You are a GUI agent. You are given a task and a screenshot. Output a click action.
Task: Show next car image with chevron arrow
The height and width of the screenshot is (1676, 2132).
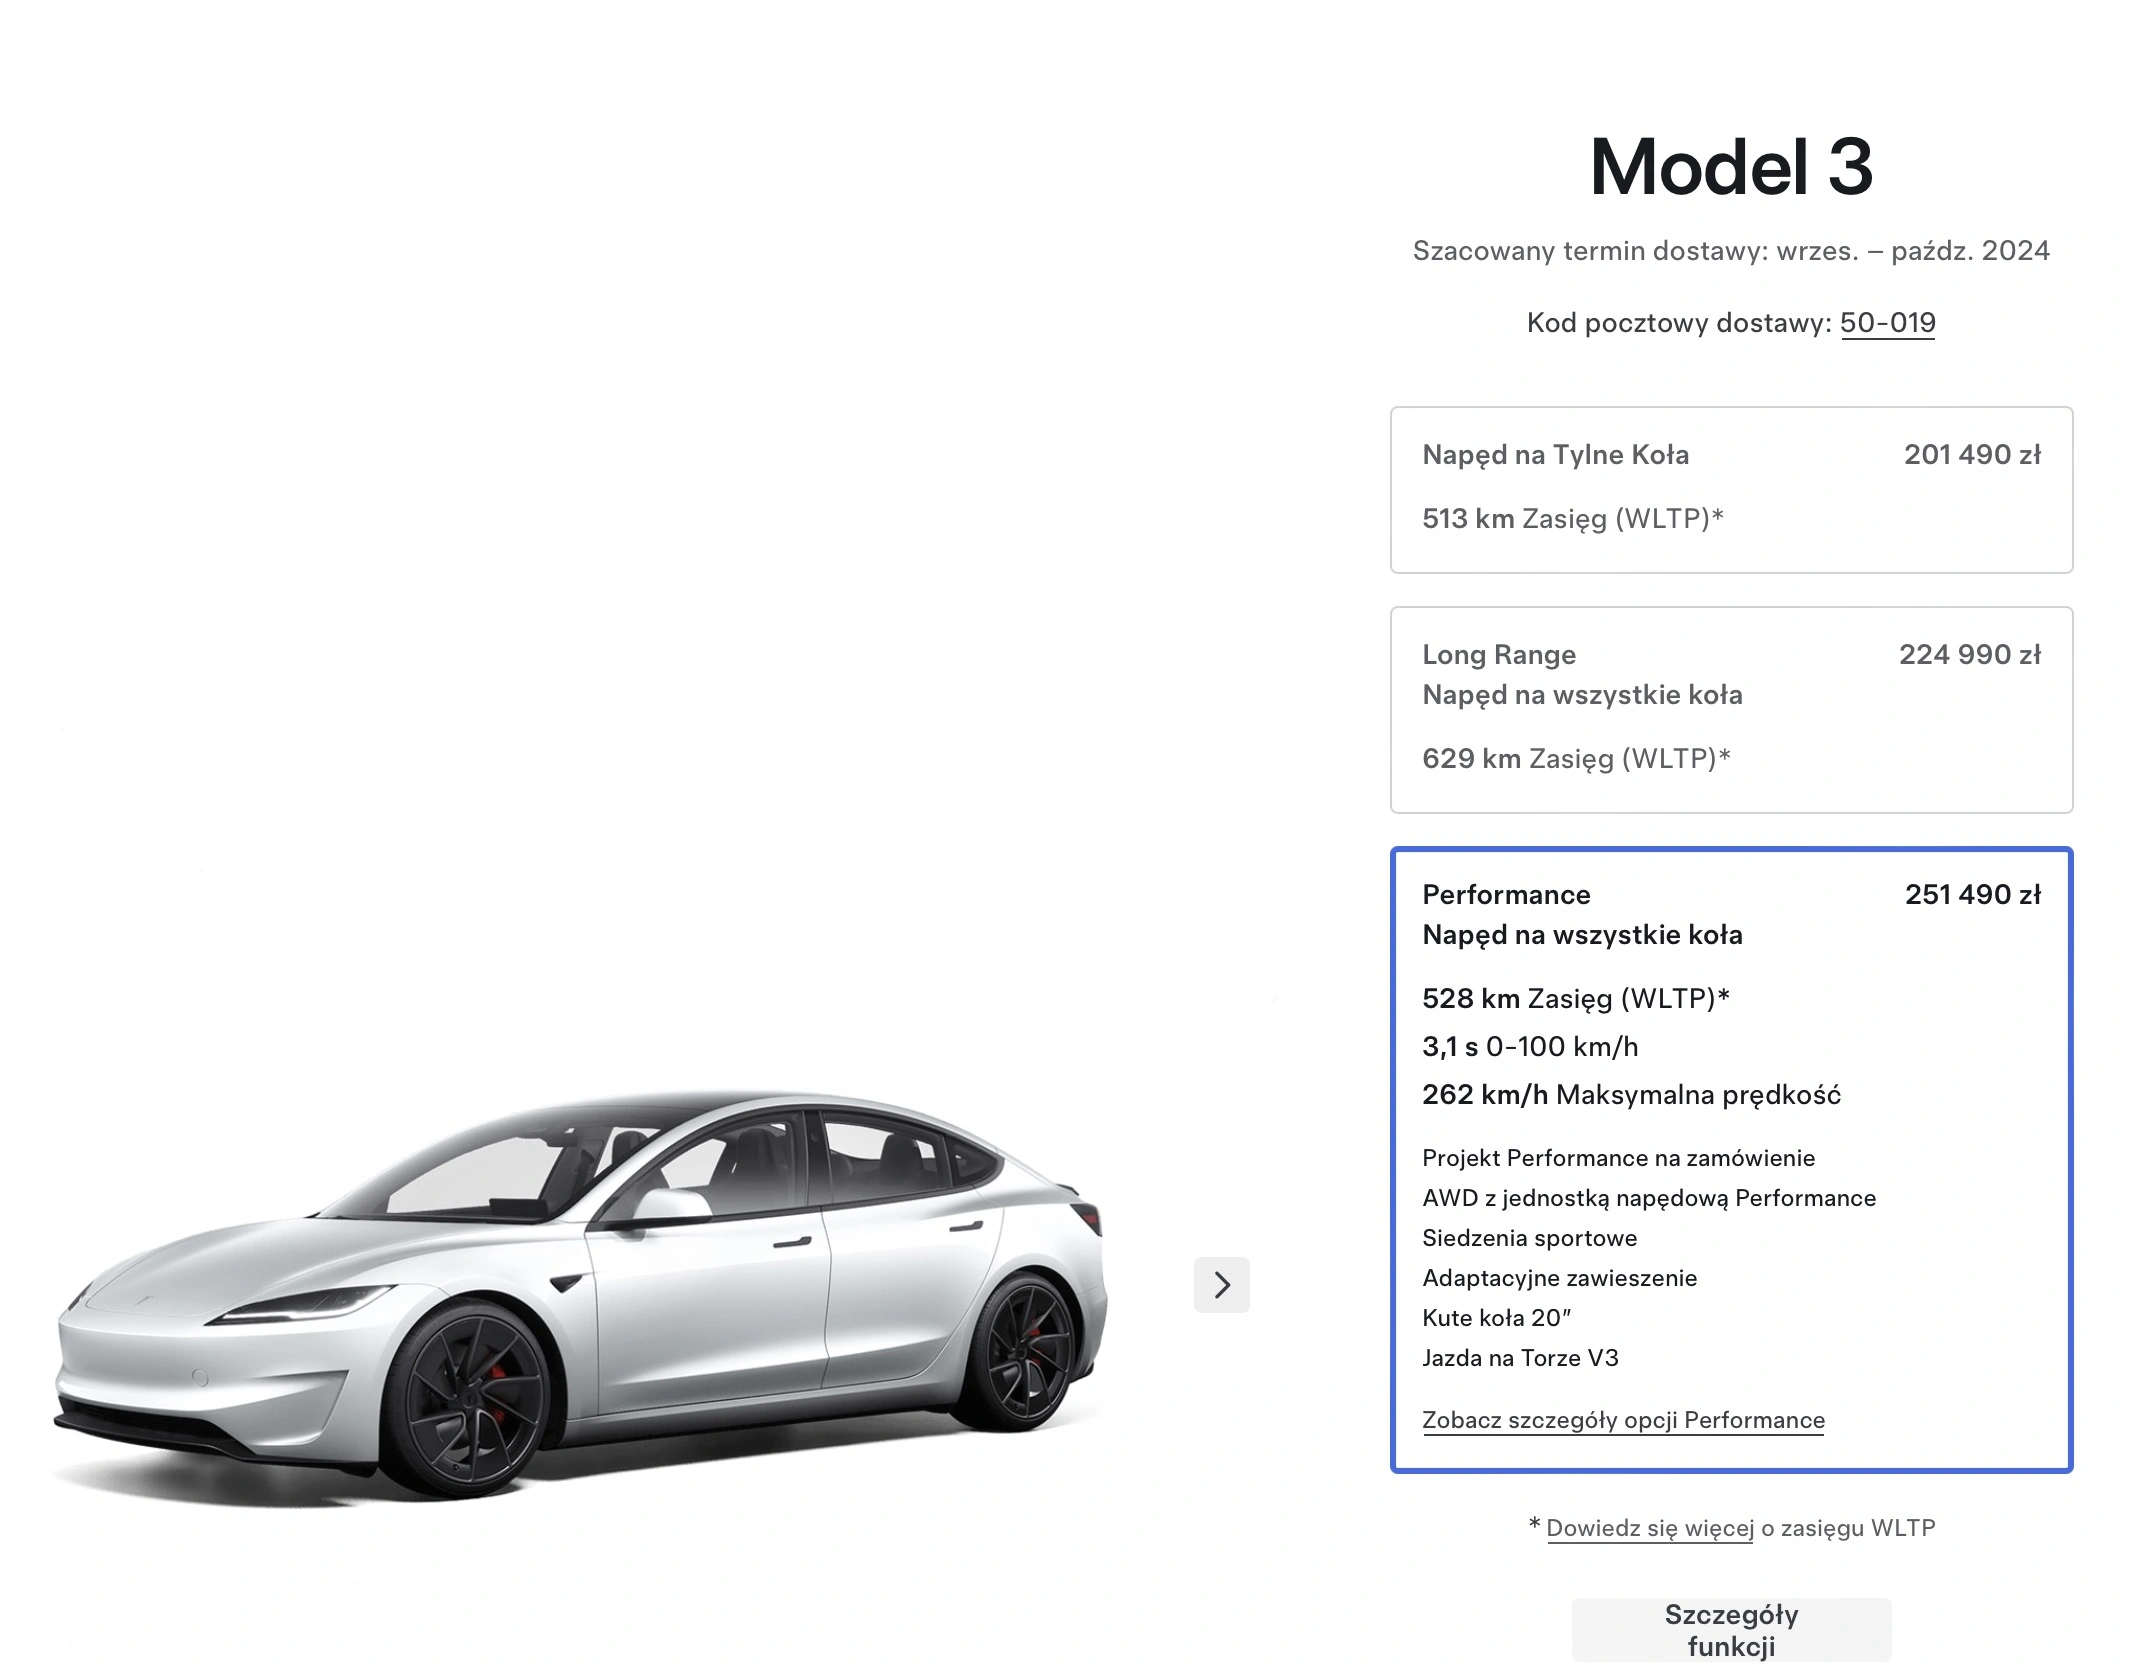[1221, 1284]
